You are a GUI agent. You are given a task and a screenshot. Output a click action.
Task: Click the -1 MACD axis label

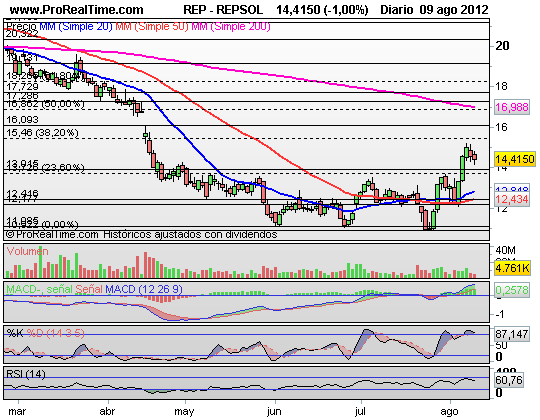[x=500, y=314]
